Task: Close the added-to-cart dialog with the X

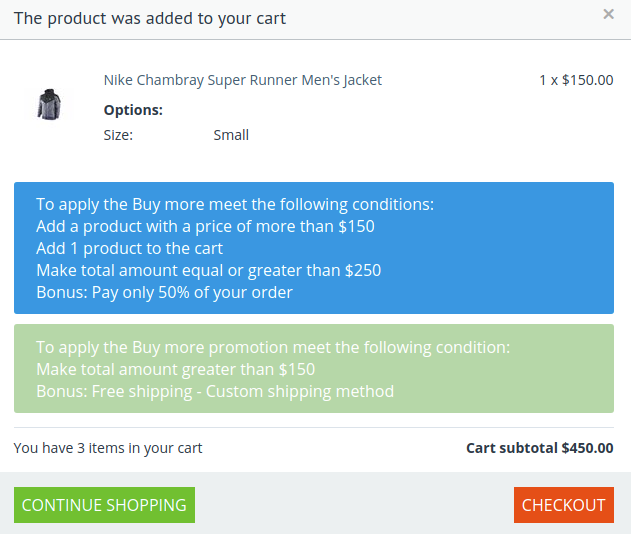Action: coord(608,14)
